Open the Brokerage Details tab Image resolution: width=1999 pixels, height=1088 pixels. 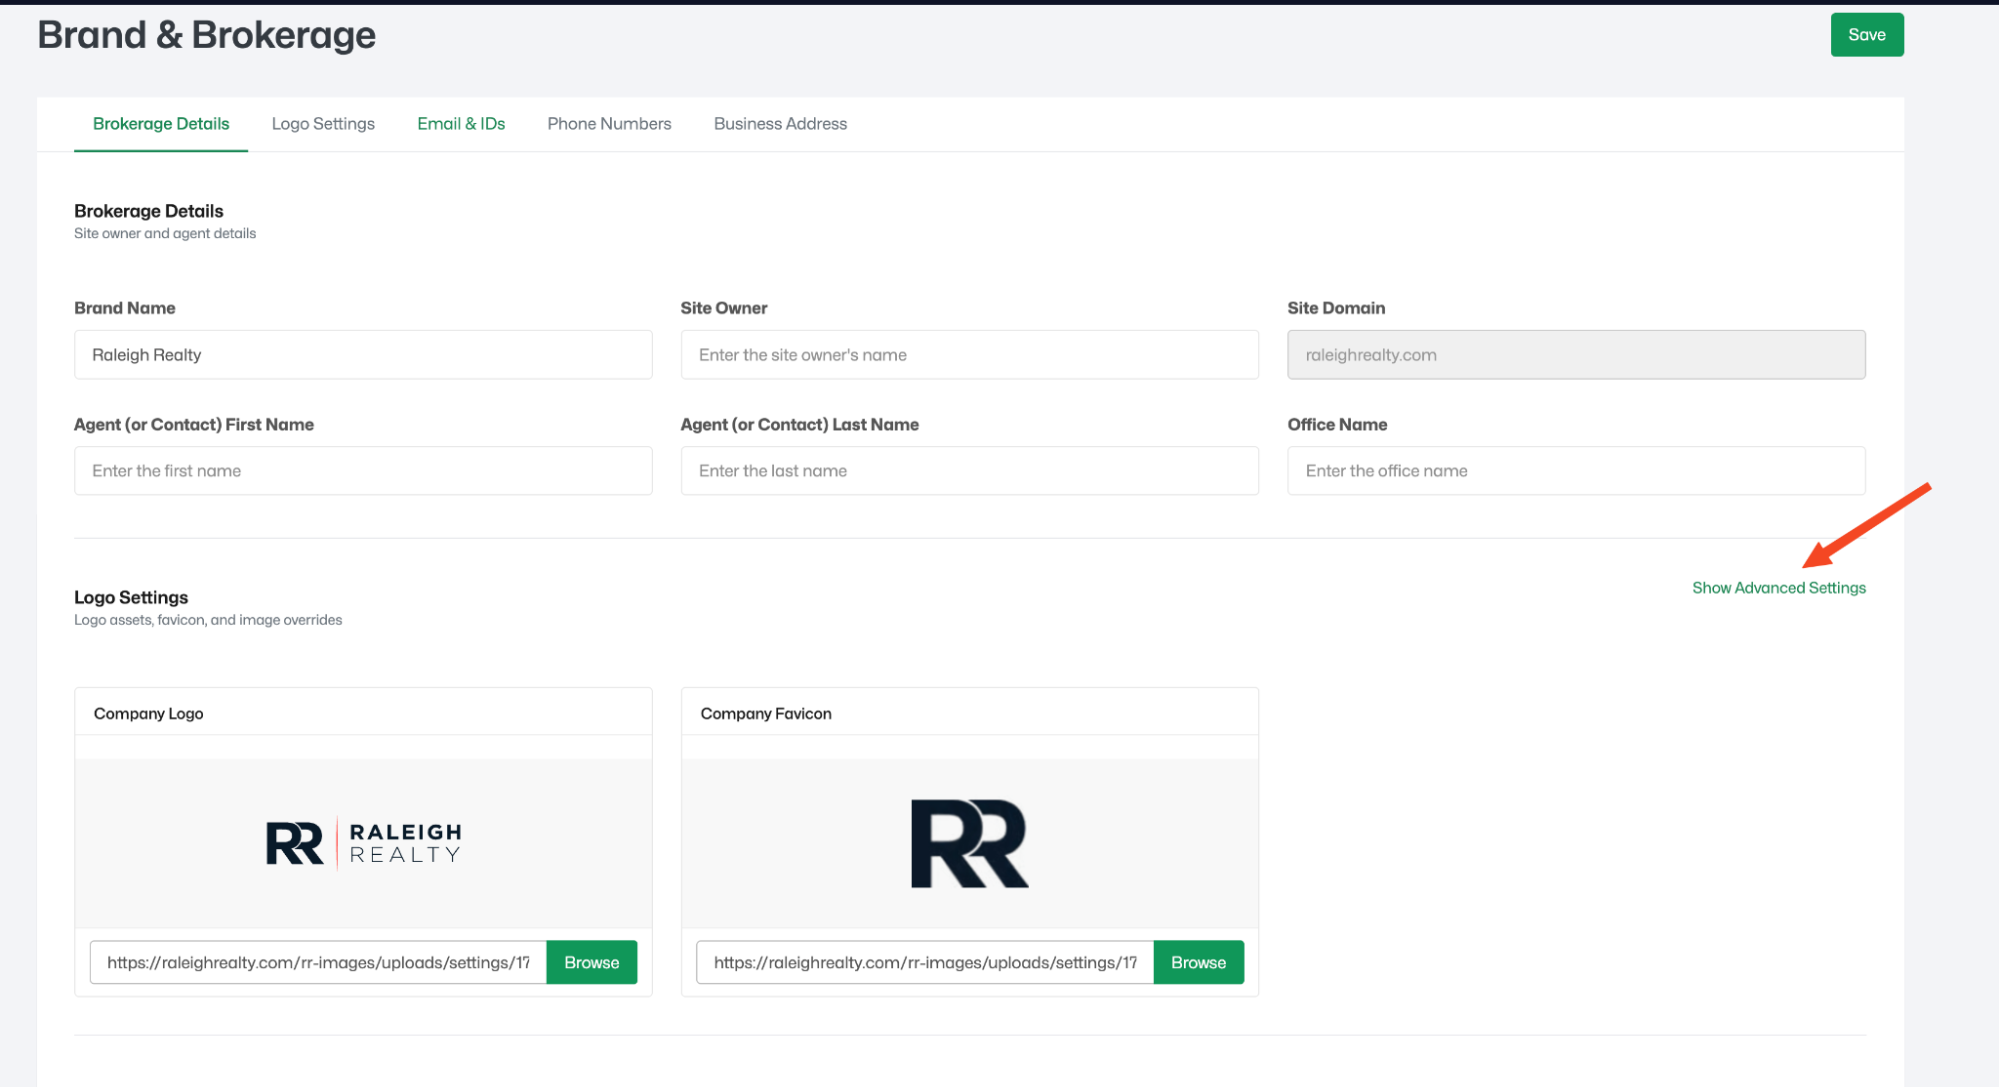[161, 124]
